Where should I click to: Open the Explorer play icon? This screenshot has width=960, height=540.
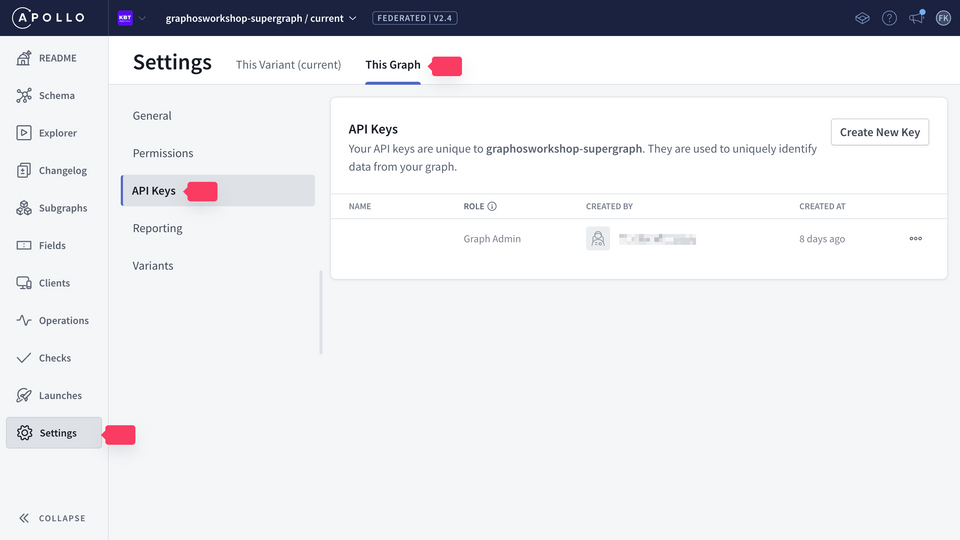24,133
